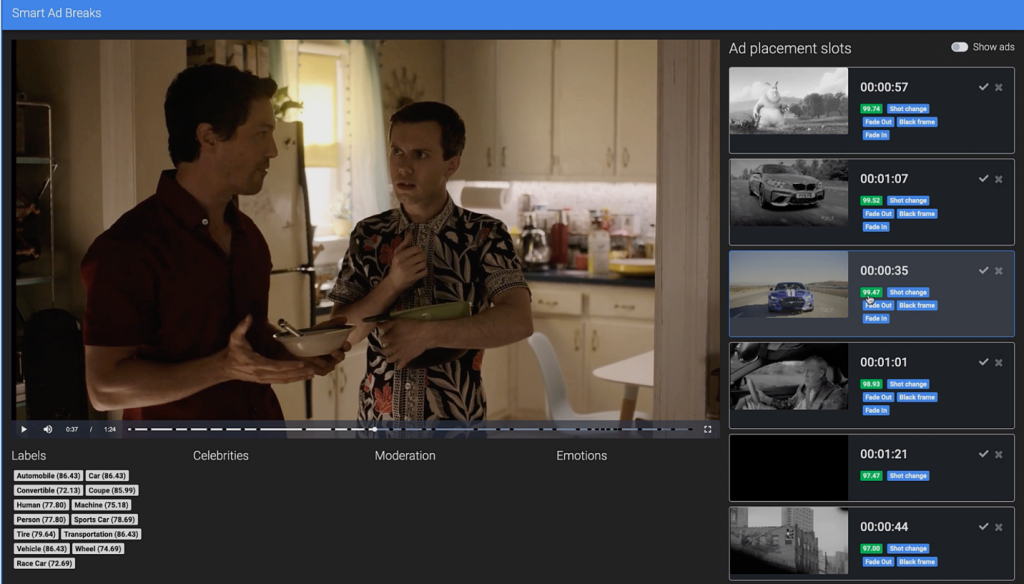This screenshot has width=1024, height=584.
Task: Remove the 00:00:57 ad slot with X icon
Action: point(998,87)
